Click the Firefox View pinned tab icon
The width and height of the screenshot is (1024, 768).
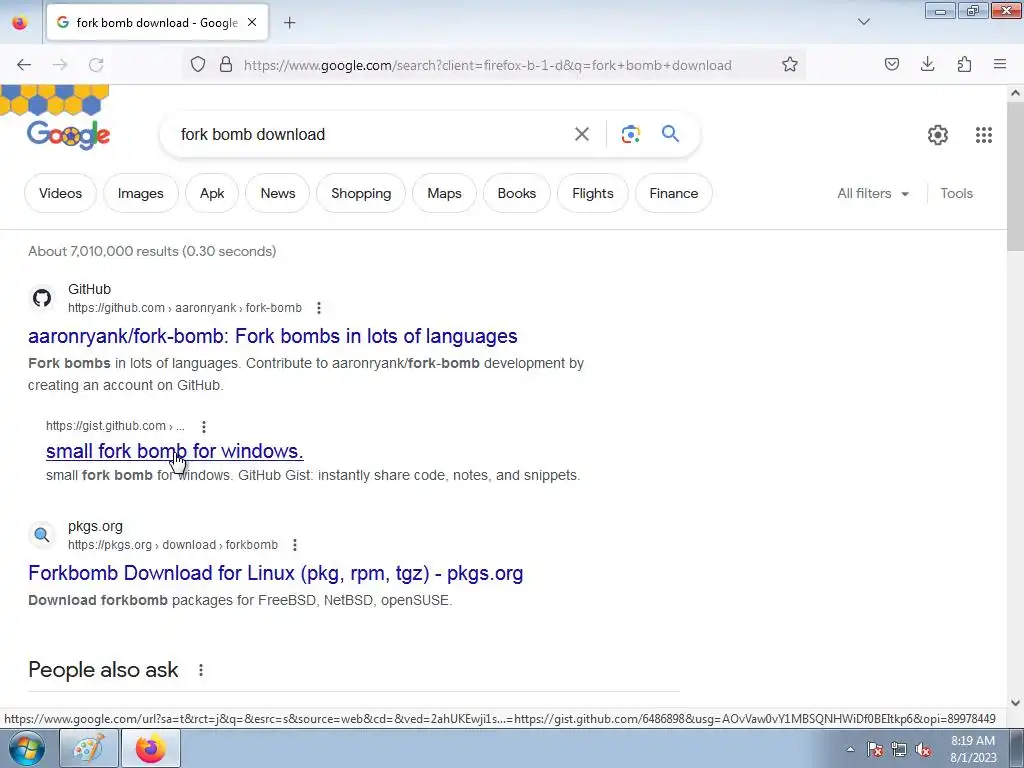[20, 23]
